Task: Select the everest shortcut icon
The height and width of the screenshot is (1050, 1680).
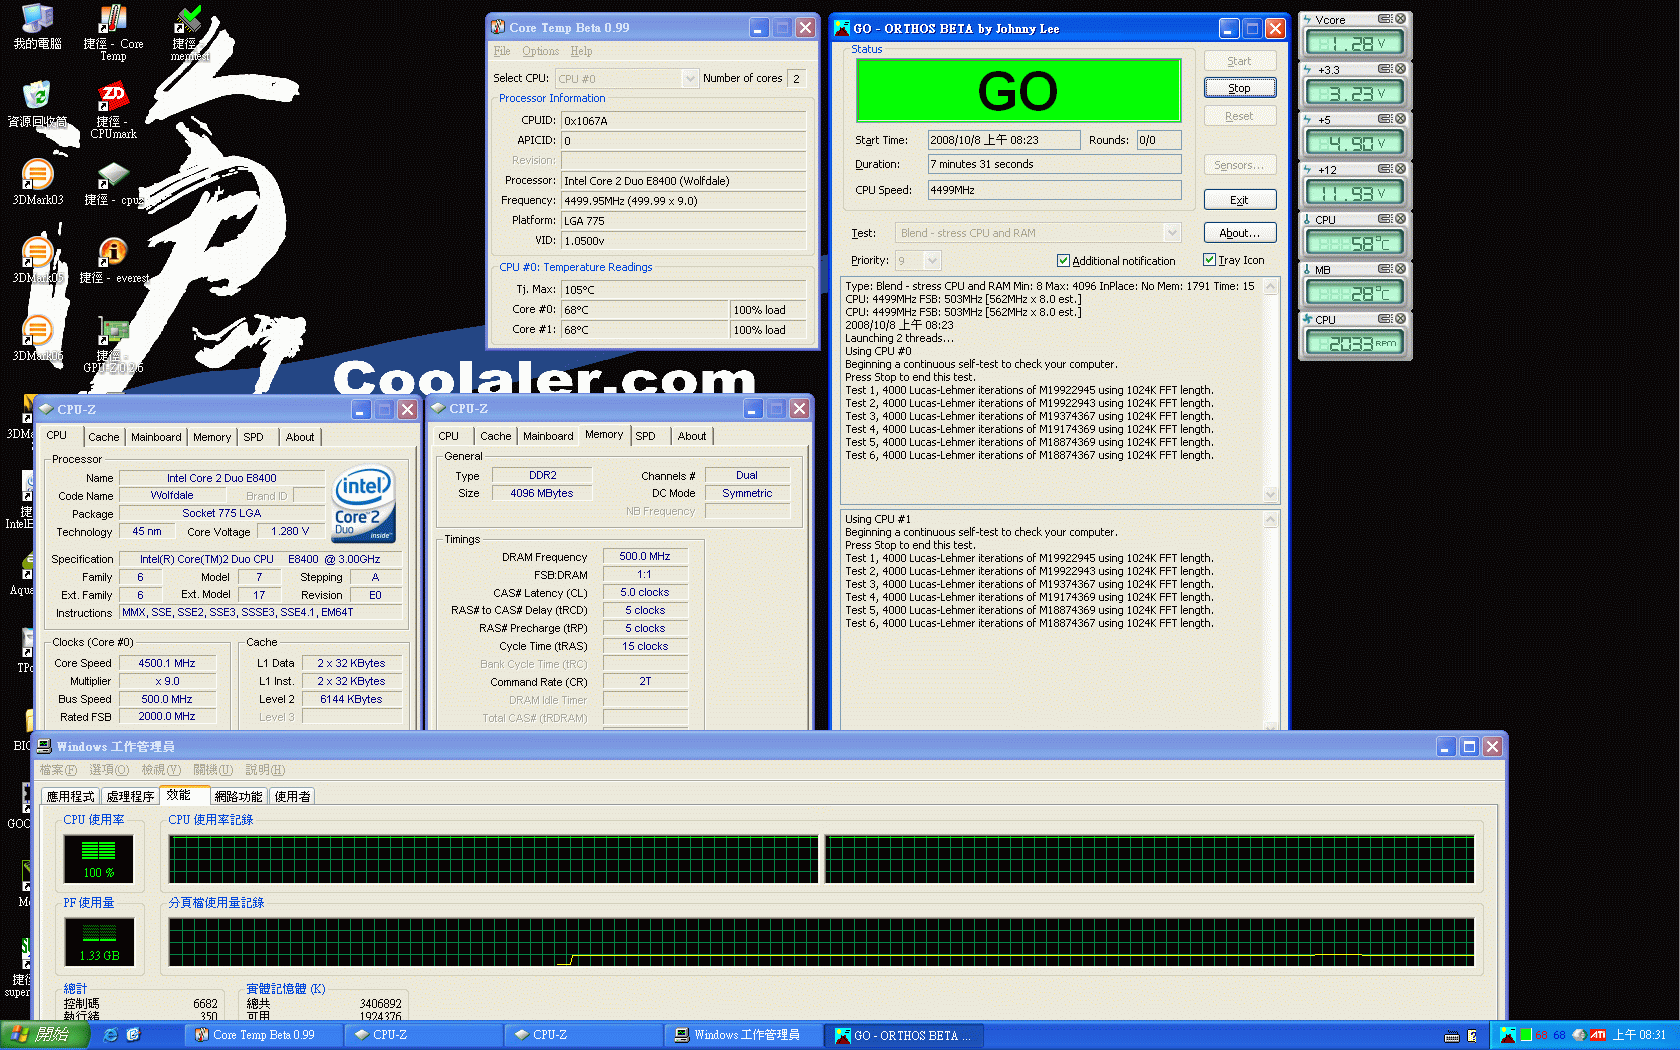Action: coord(113,260)
